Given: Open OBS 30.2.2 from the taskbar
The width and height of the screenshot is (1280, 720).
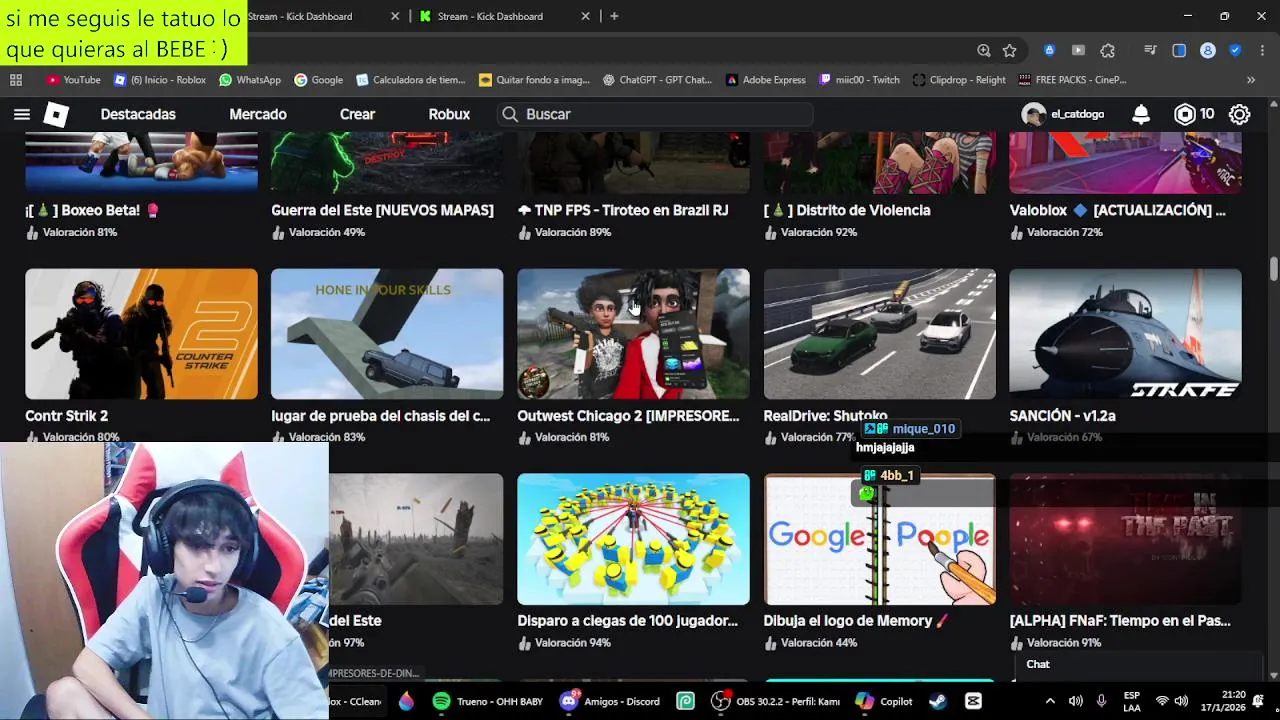Looking at the screenshot, I should coord(775,701).
